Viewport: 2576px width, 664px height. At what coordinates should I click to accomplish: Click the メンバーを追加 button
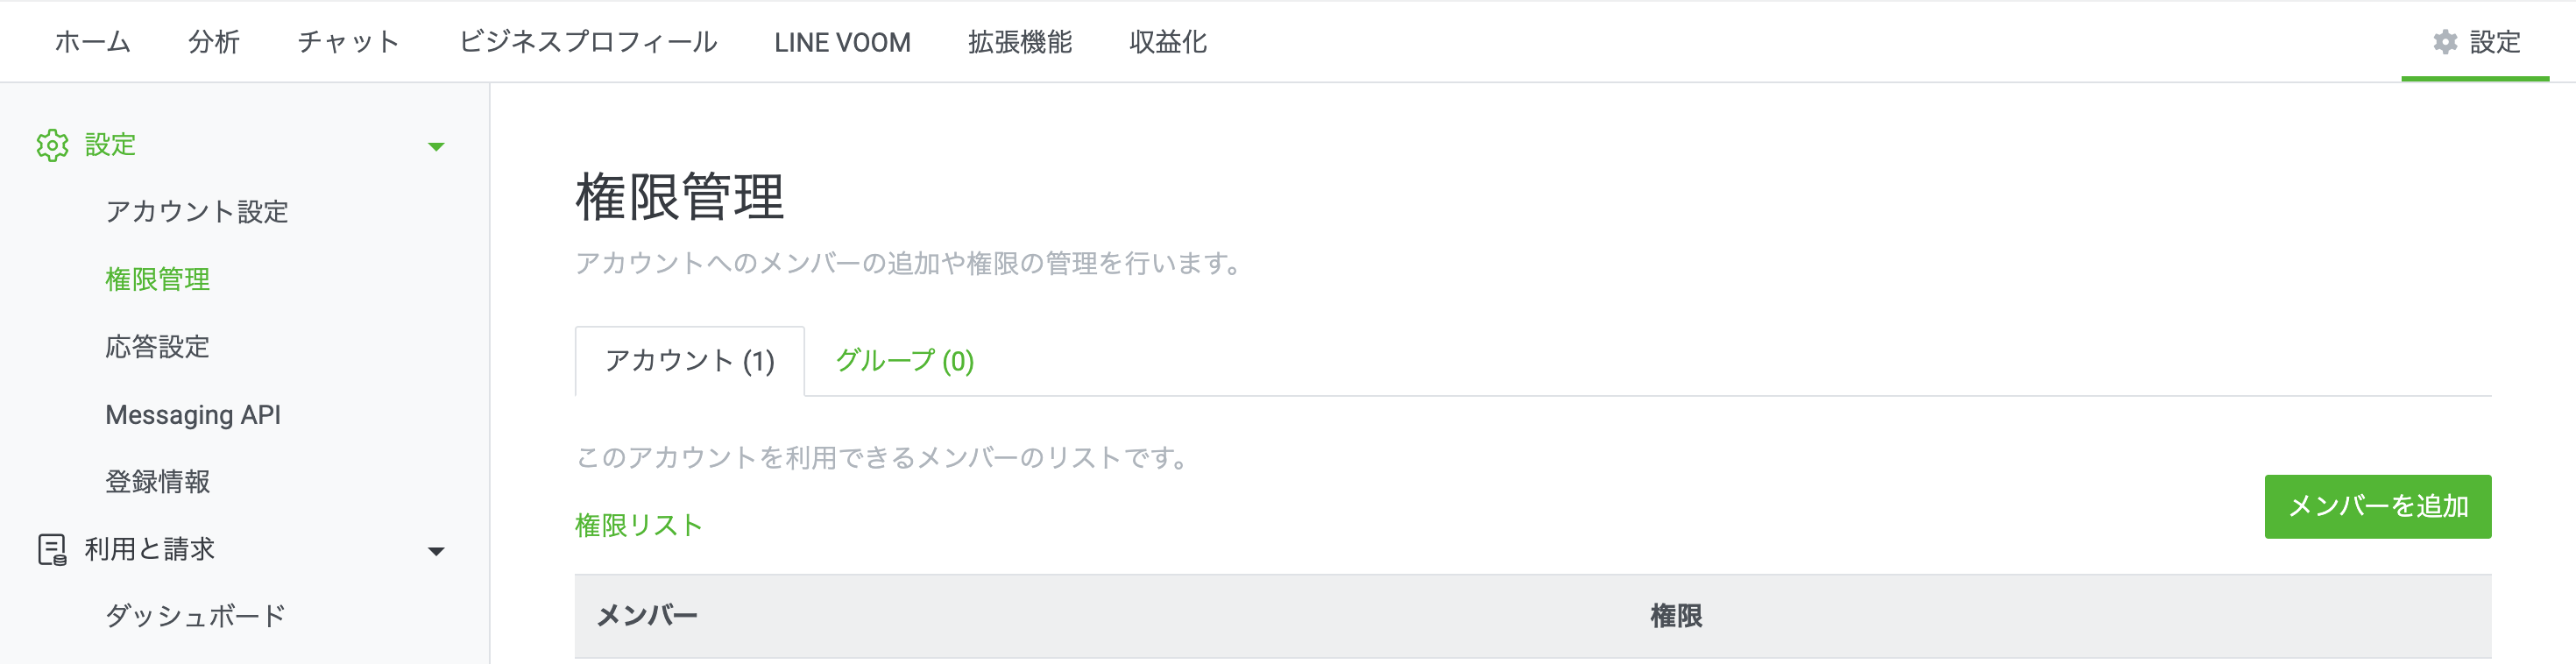[x=2378, y=506]
